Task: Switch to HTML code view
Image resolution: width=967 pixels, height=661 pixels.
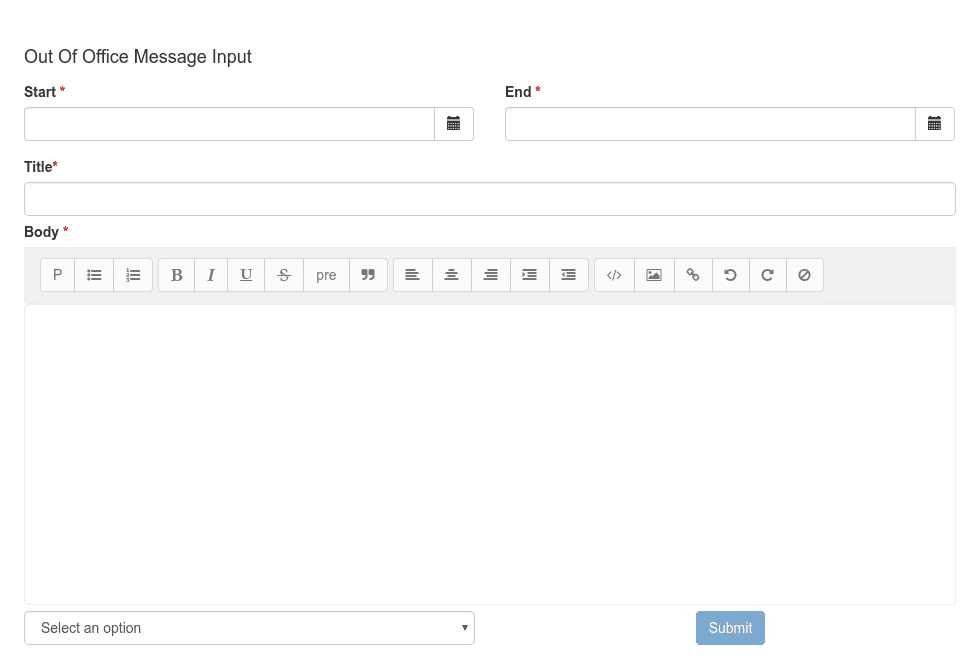Action: 613,275
